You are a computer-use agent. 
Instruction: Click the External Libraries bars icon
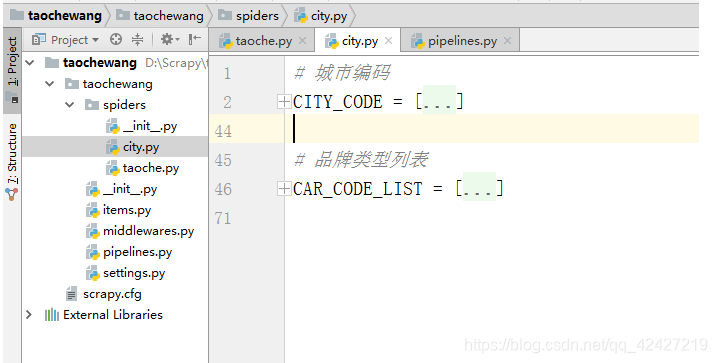coord(52,315)
